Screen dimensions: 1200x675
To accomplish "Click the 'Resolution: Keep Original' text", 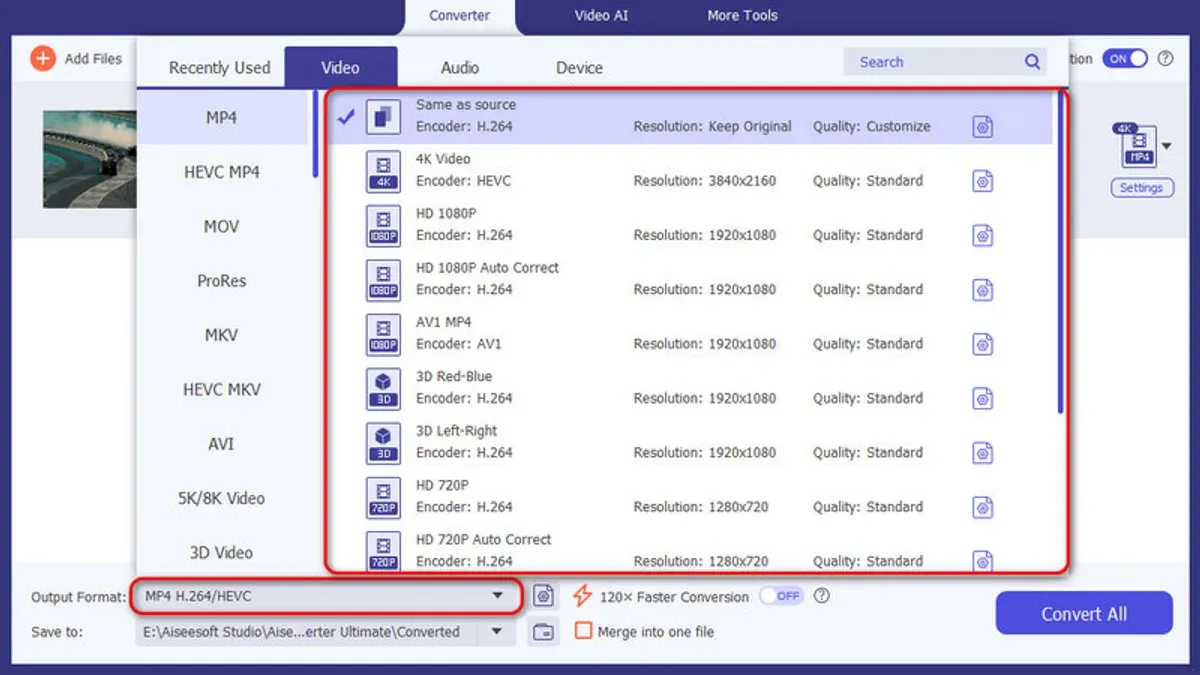I will pos(712,127).
